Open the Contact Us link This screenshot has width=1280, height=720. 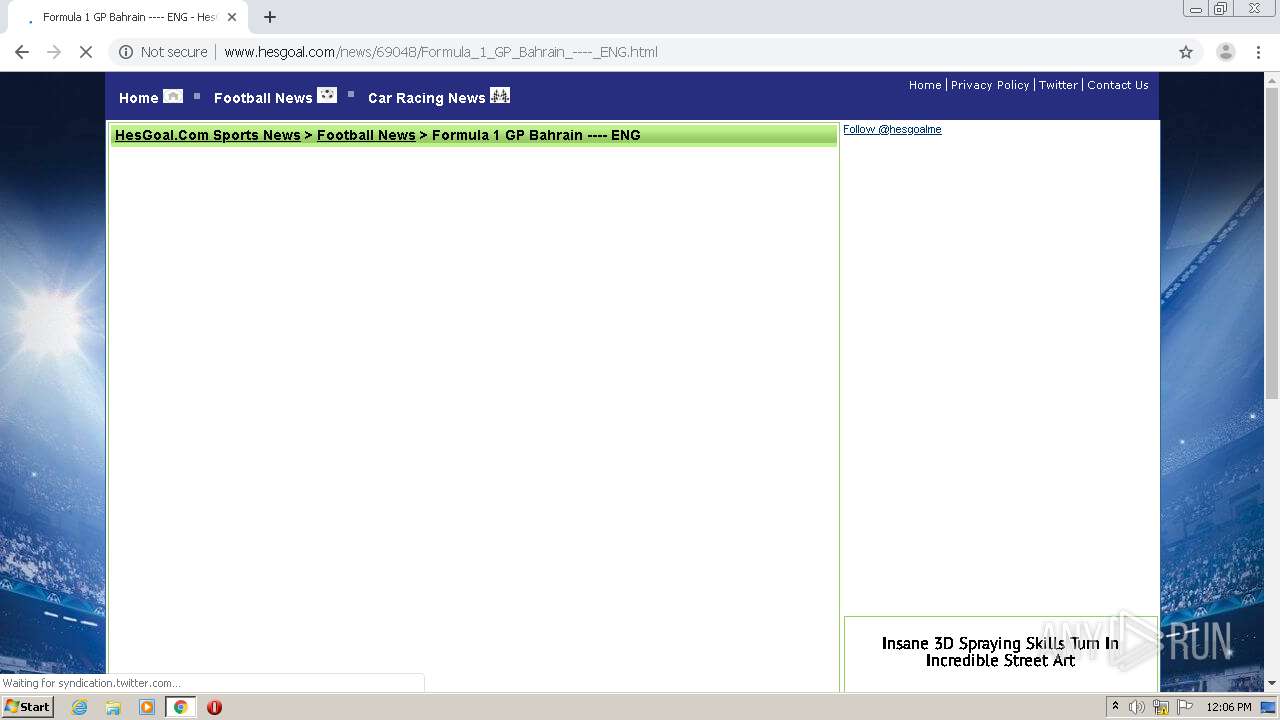coord(1118,85)
